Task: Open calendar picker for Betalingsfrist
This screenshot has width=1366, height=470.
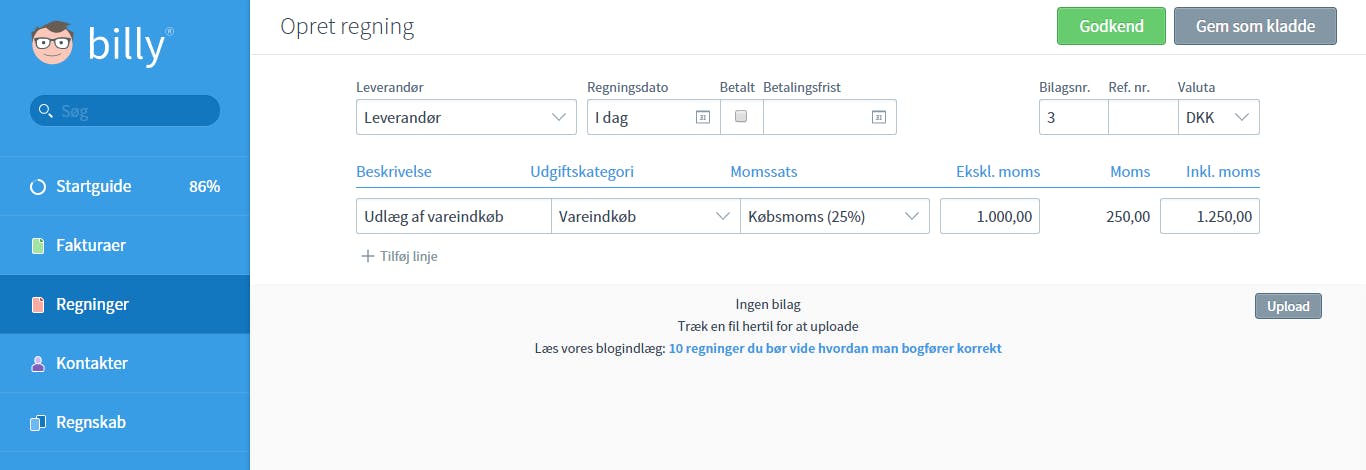Action: [879, 118]
